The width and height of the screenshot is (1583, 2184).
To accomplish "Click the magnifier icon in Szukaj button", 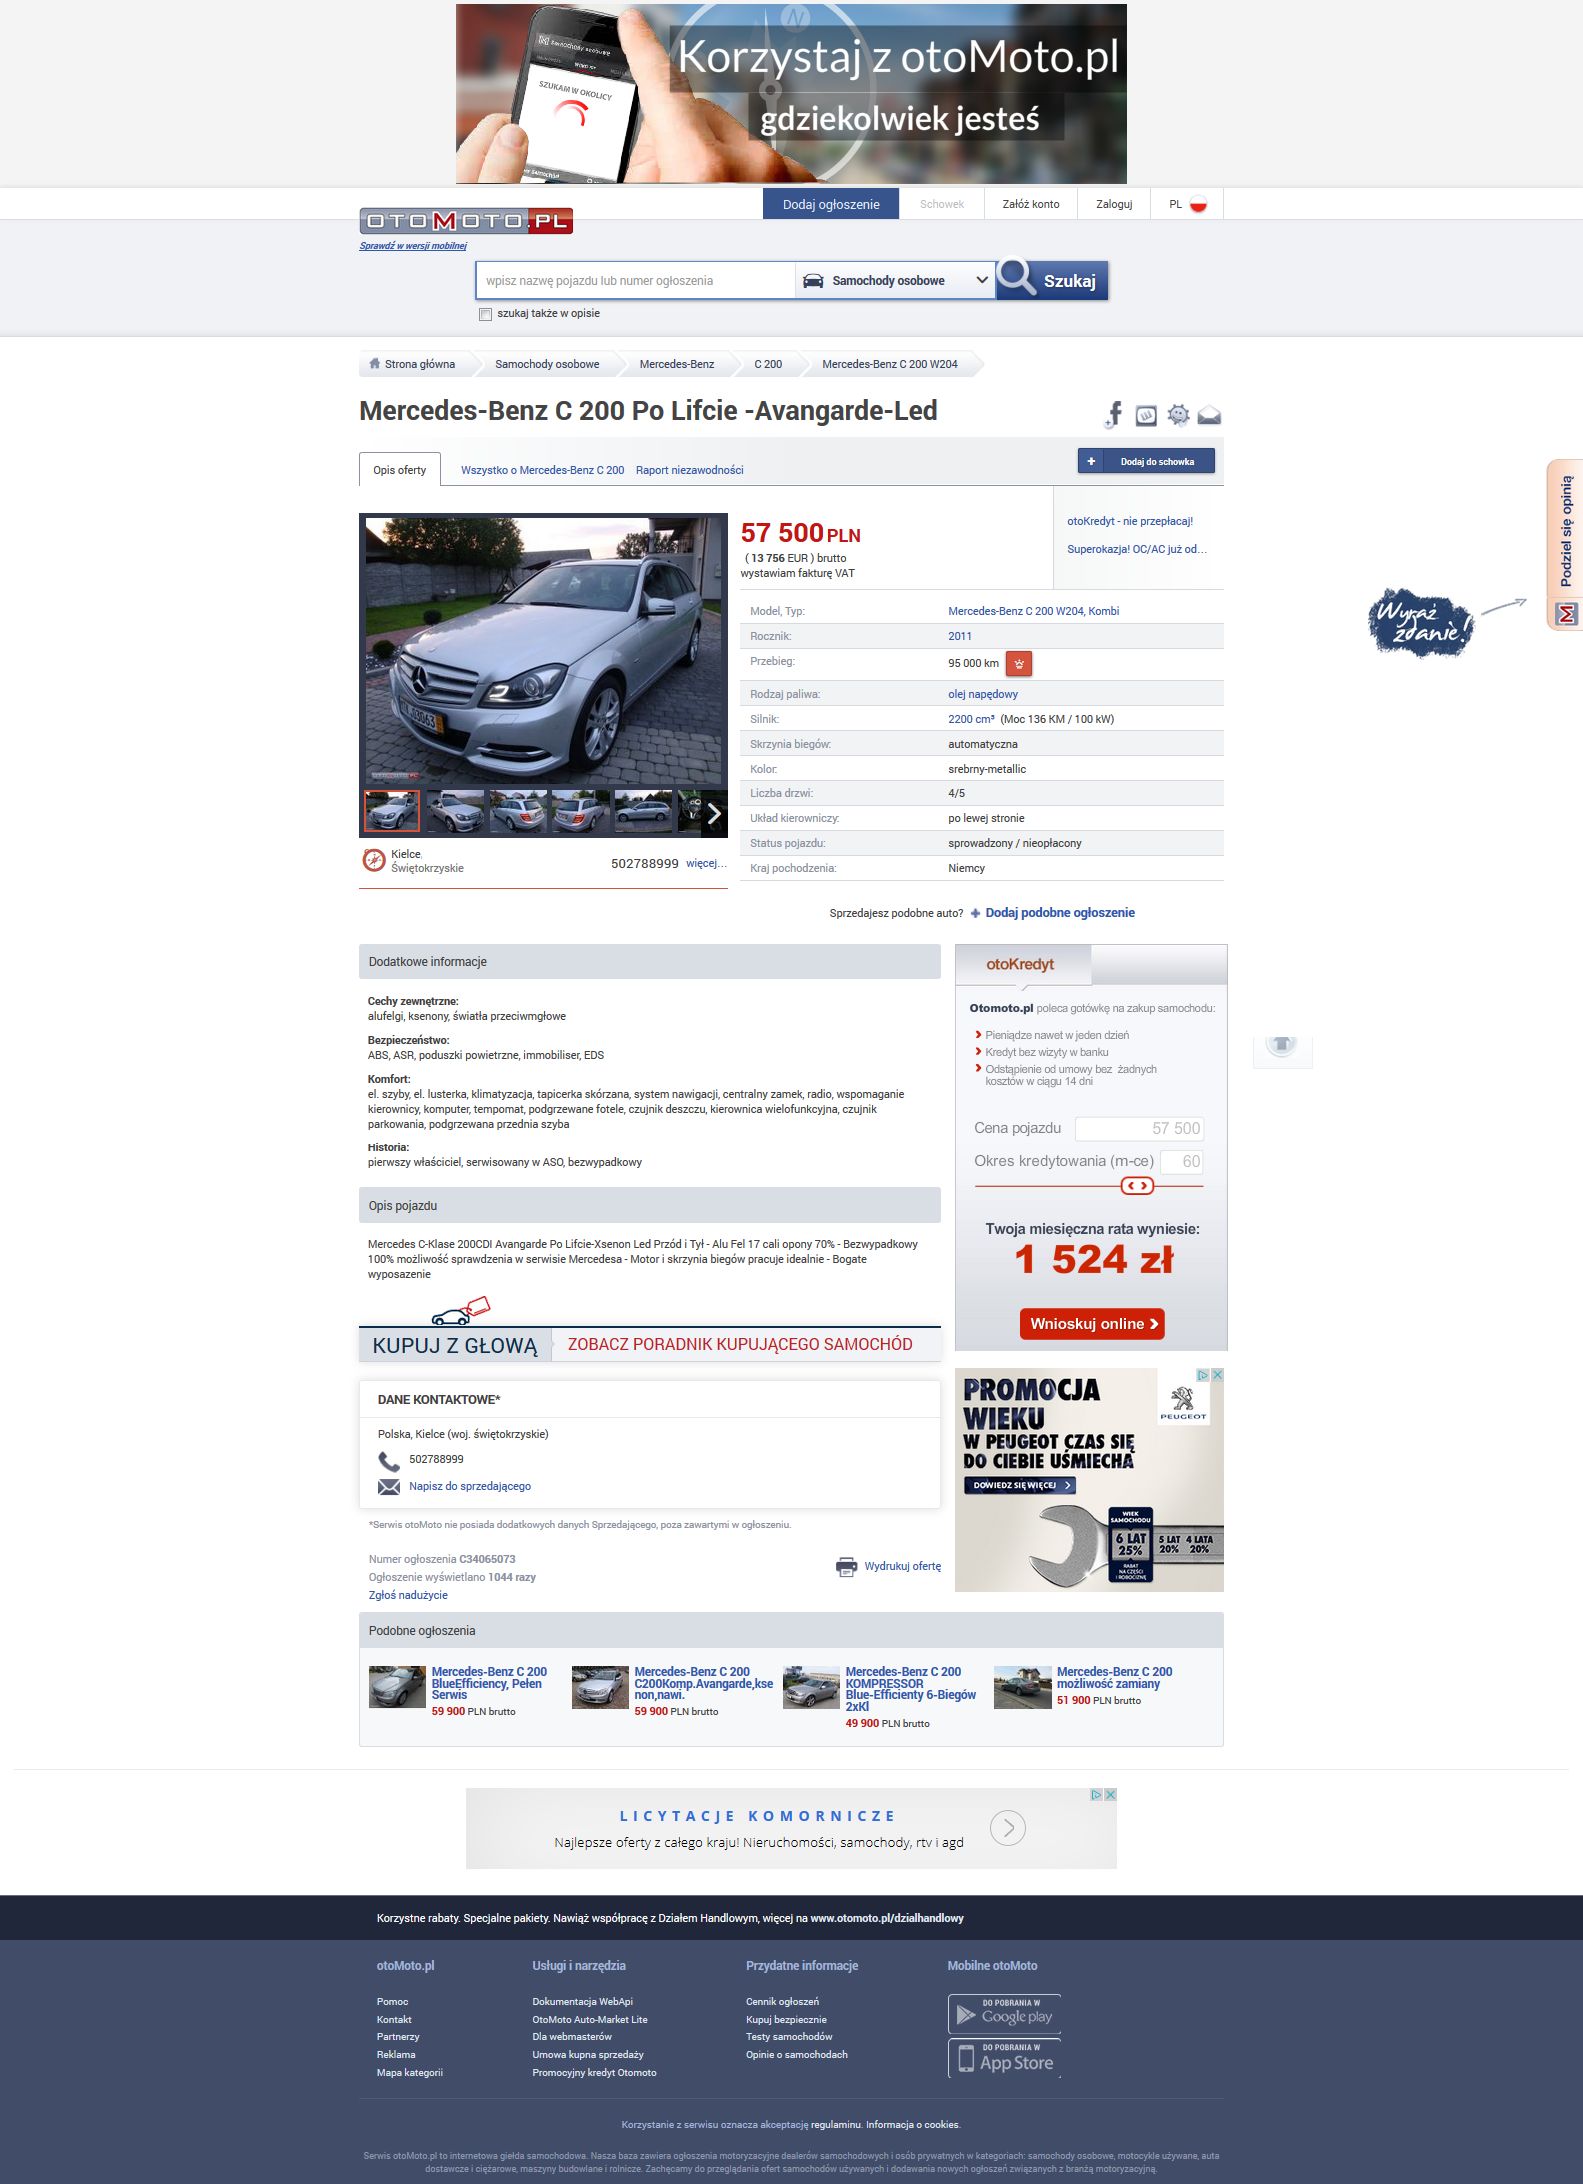I will (1018, 277).
